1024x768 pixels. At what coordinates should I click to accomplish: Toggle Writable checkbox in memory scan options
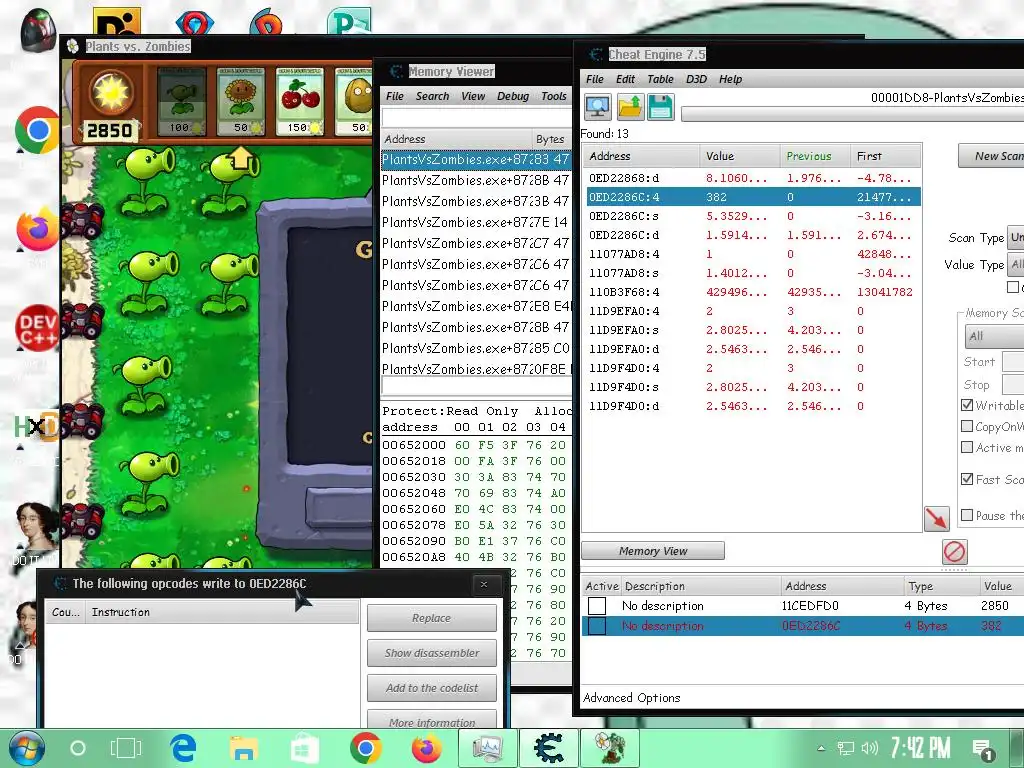967,405
